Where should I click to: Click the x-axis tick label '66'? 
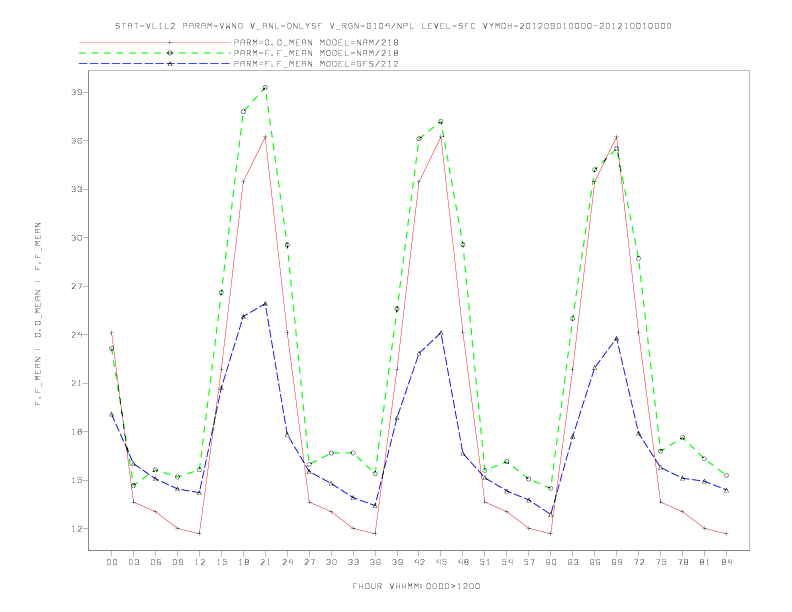pos(595,562)
